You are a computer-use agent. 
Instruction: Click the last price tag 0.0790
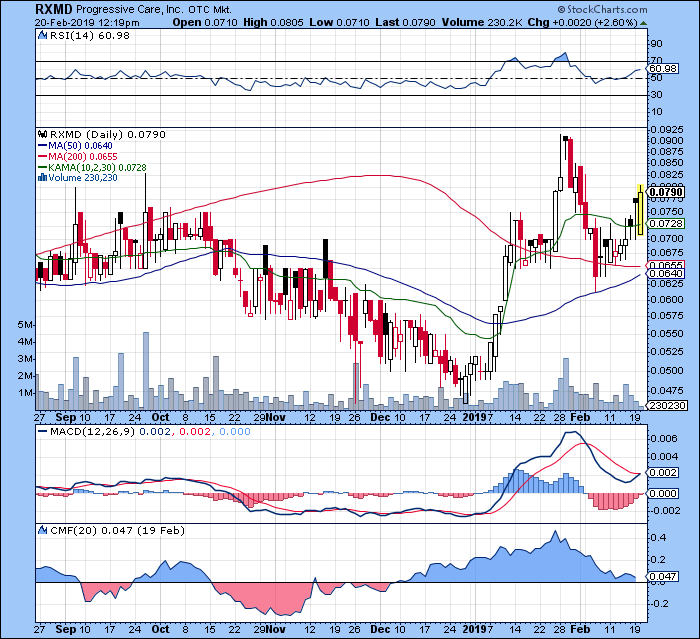point(666,192)
